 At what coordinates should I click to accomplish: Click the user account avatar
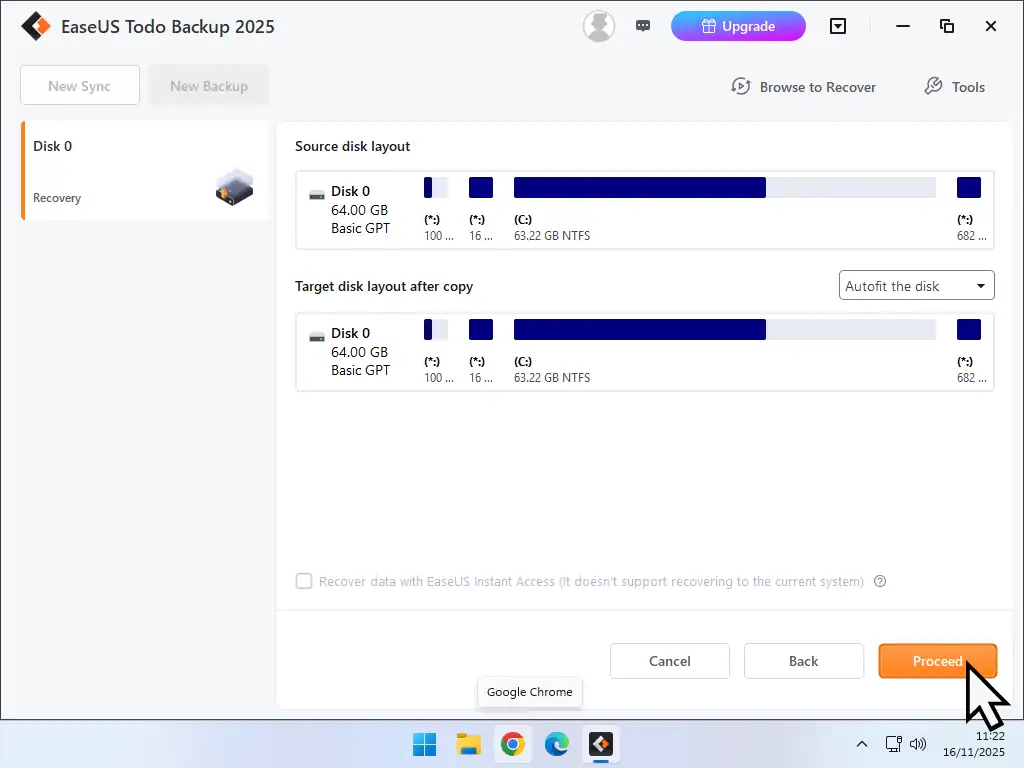(x=598, y=26)
